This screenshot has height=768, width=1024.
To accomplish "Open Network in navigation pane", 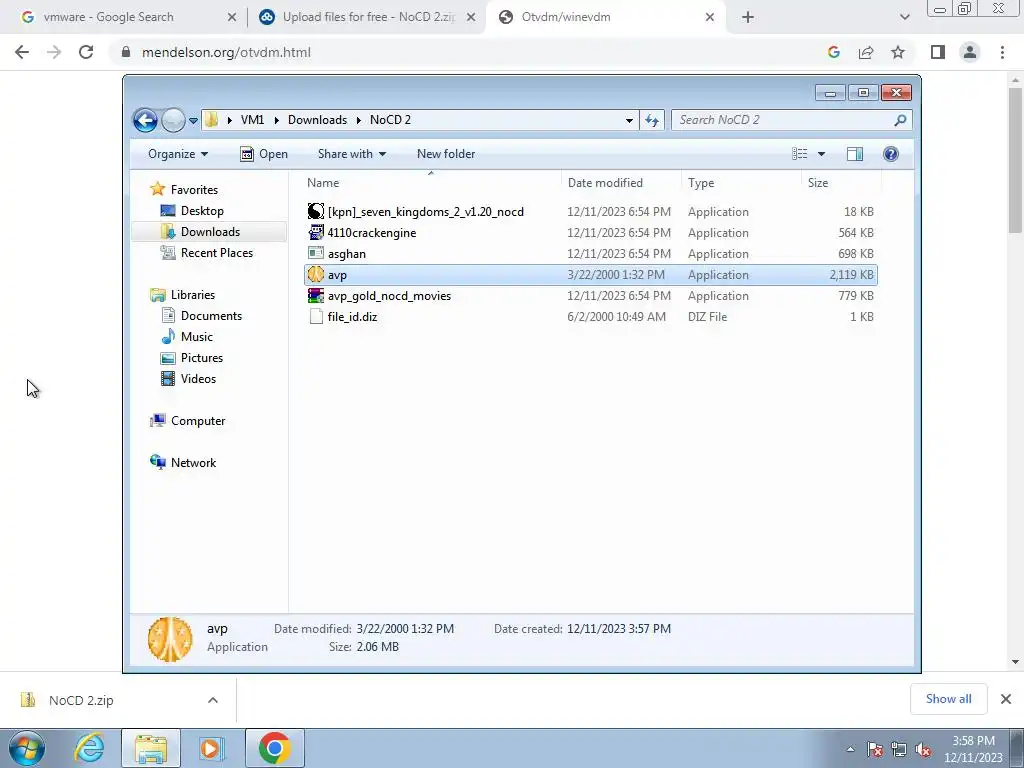I will point(193,462).
